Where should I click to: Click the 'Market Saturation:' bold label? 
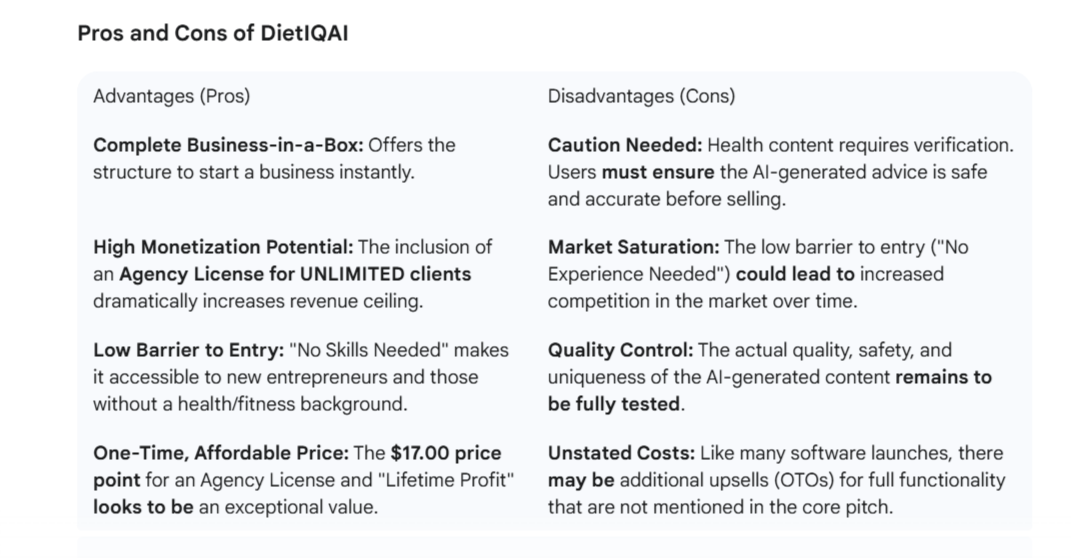(634, 247)
